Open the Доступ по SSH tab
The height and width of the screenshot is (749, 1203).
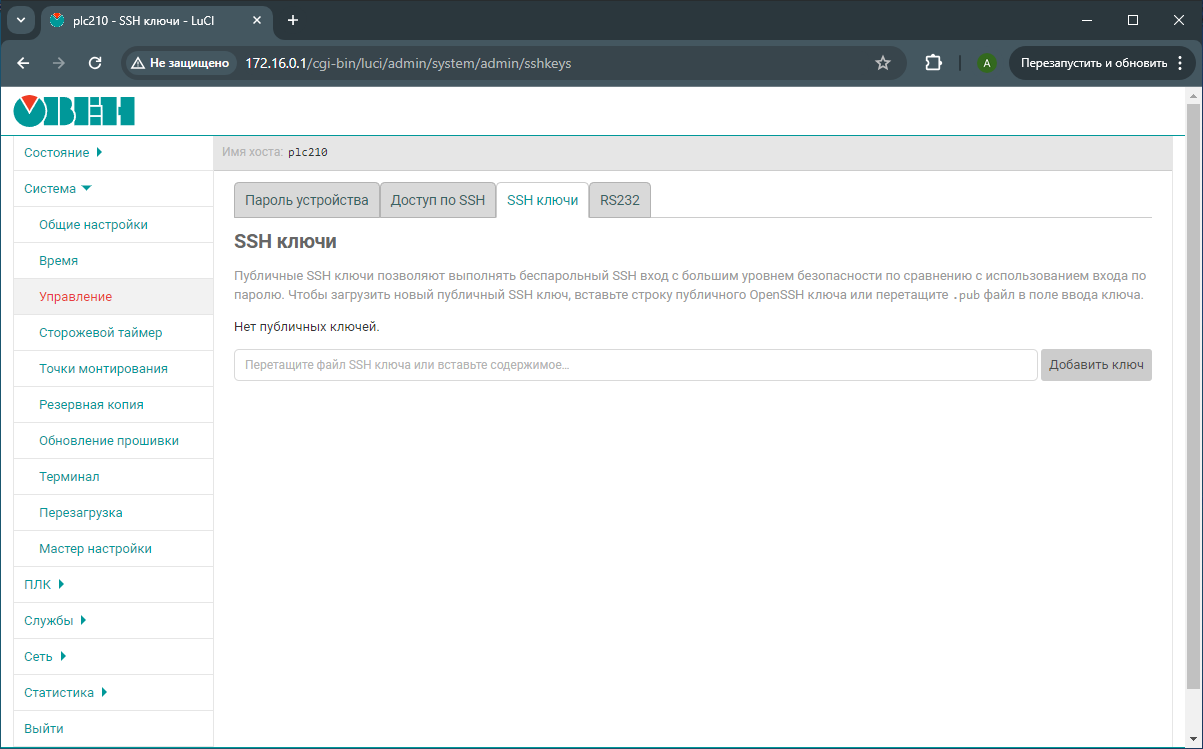[x=437, y=200]
